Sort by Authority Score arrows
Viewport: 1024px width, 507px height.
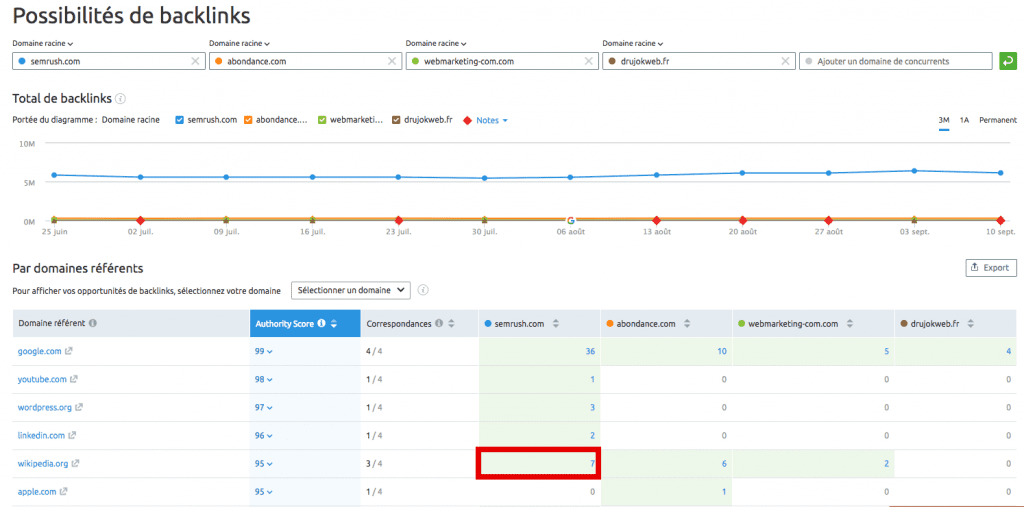pos(334,323)
